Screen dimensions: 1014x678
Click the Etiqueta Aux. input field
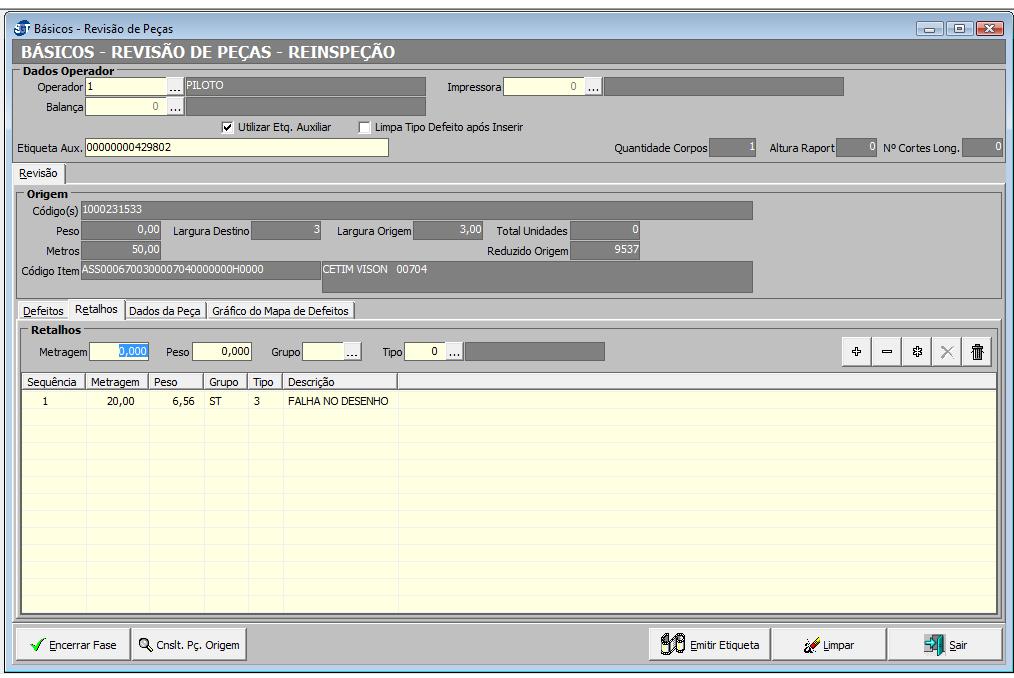[237, 148]
